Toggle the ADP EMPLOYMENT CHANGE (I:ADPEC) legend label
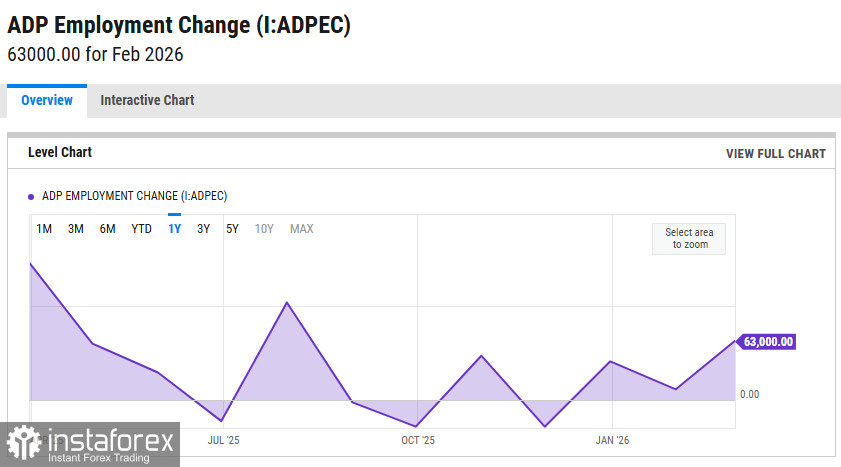The height and width of the screenshot is (467, 841). click(x=134, y=196)
